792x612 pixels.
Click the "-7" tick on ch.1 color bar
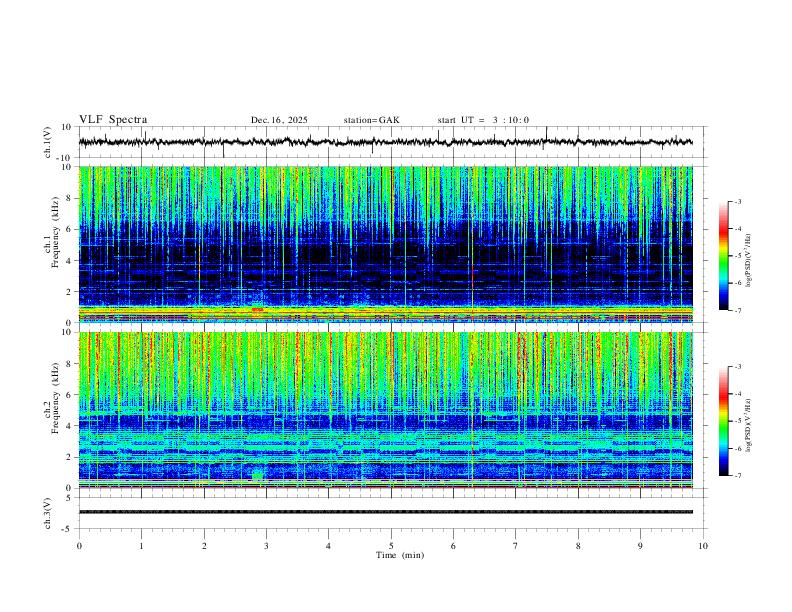pos(738,310)
